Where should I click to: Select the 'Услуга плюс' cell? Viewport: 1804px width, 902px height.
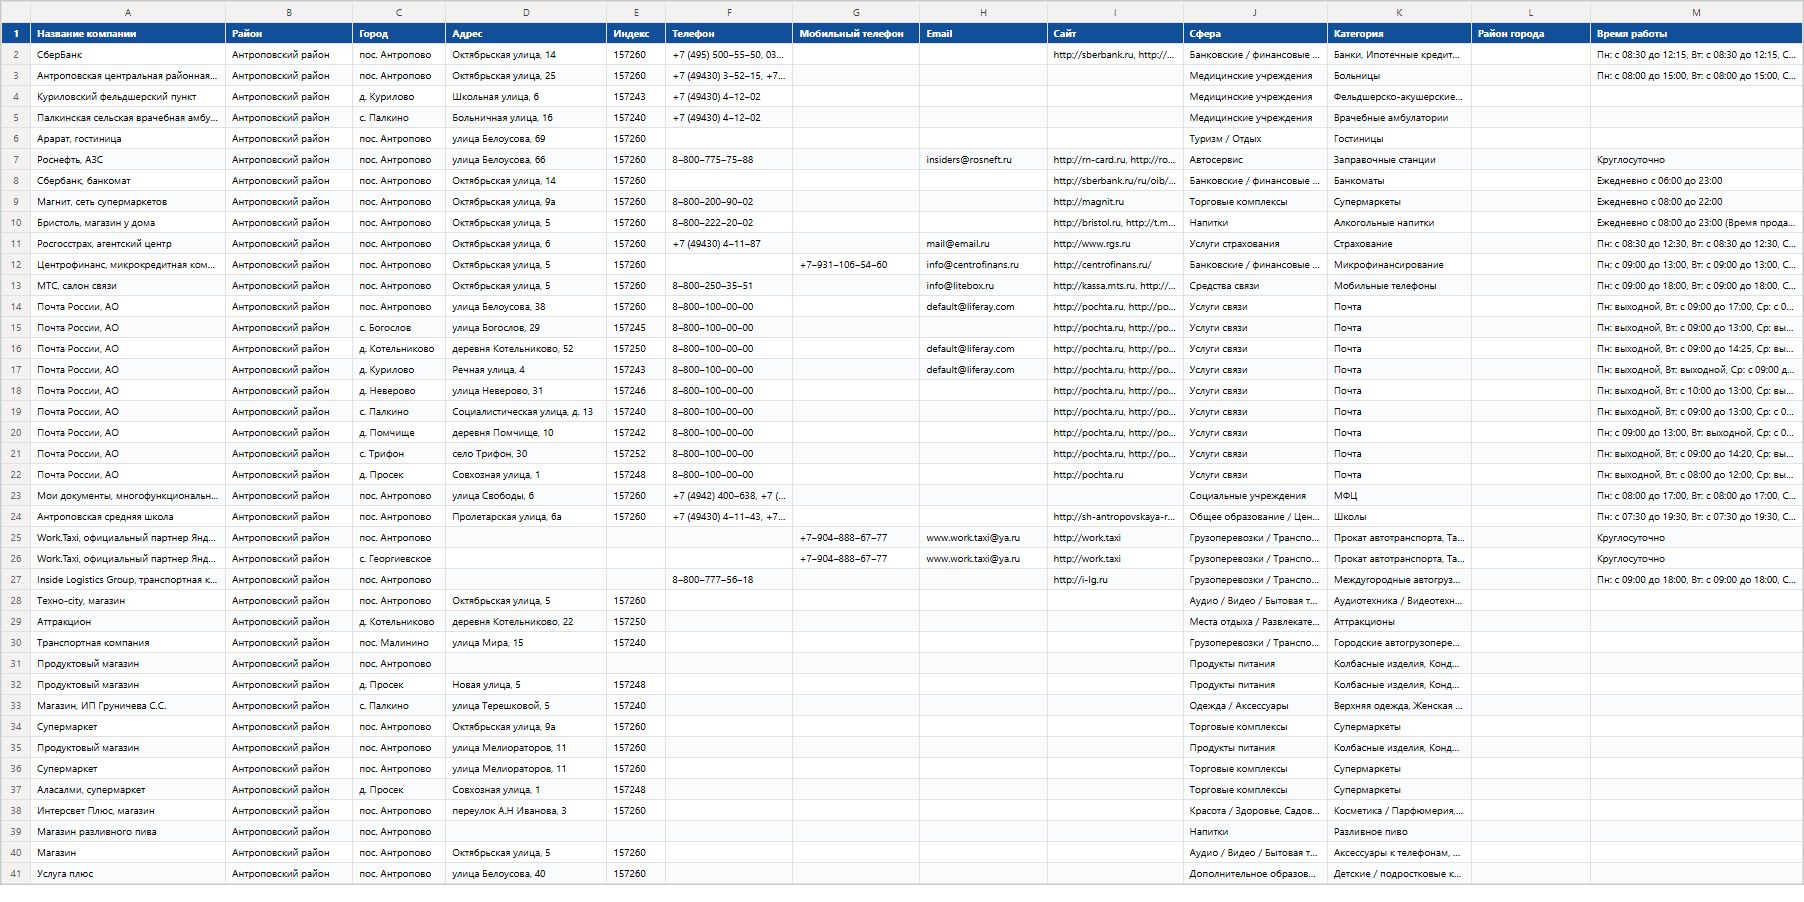click(x=128, y=874)
